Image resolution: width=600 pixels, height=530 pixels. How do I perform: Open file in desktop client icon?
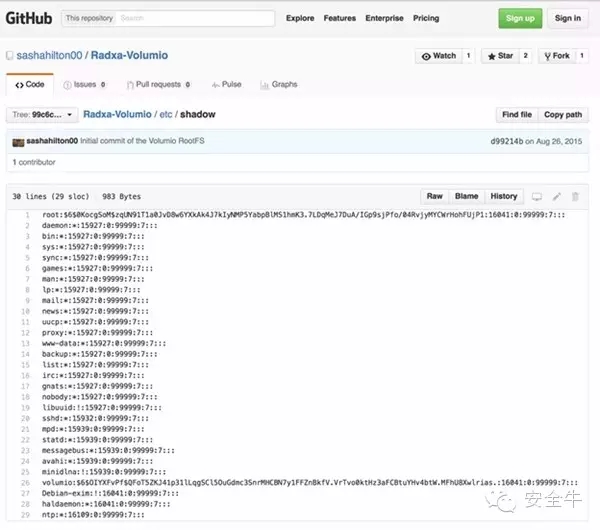[536, 196]
